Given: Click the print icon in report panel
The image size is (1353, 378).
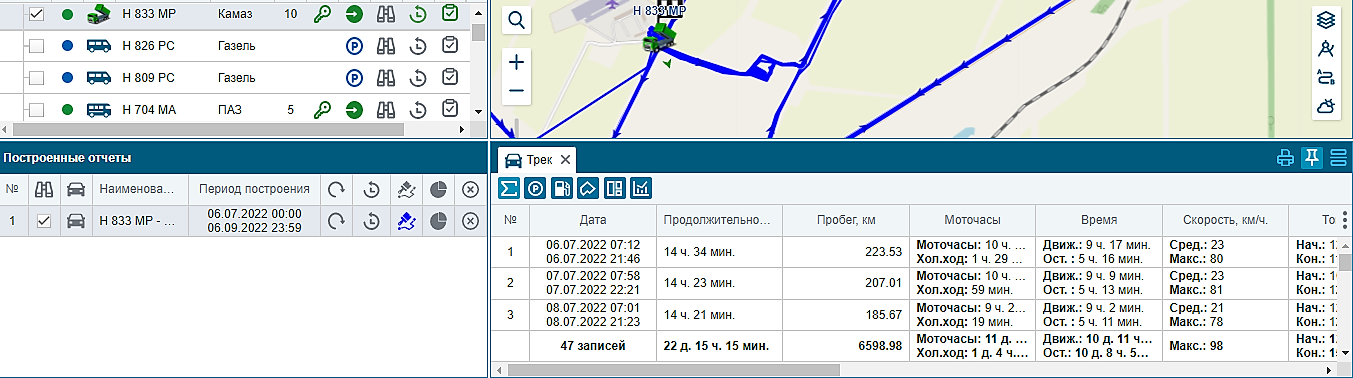Looking at the screenshot, I should [1286, 158].
